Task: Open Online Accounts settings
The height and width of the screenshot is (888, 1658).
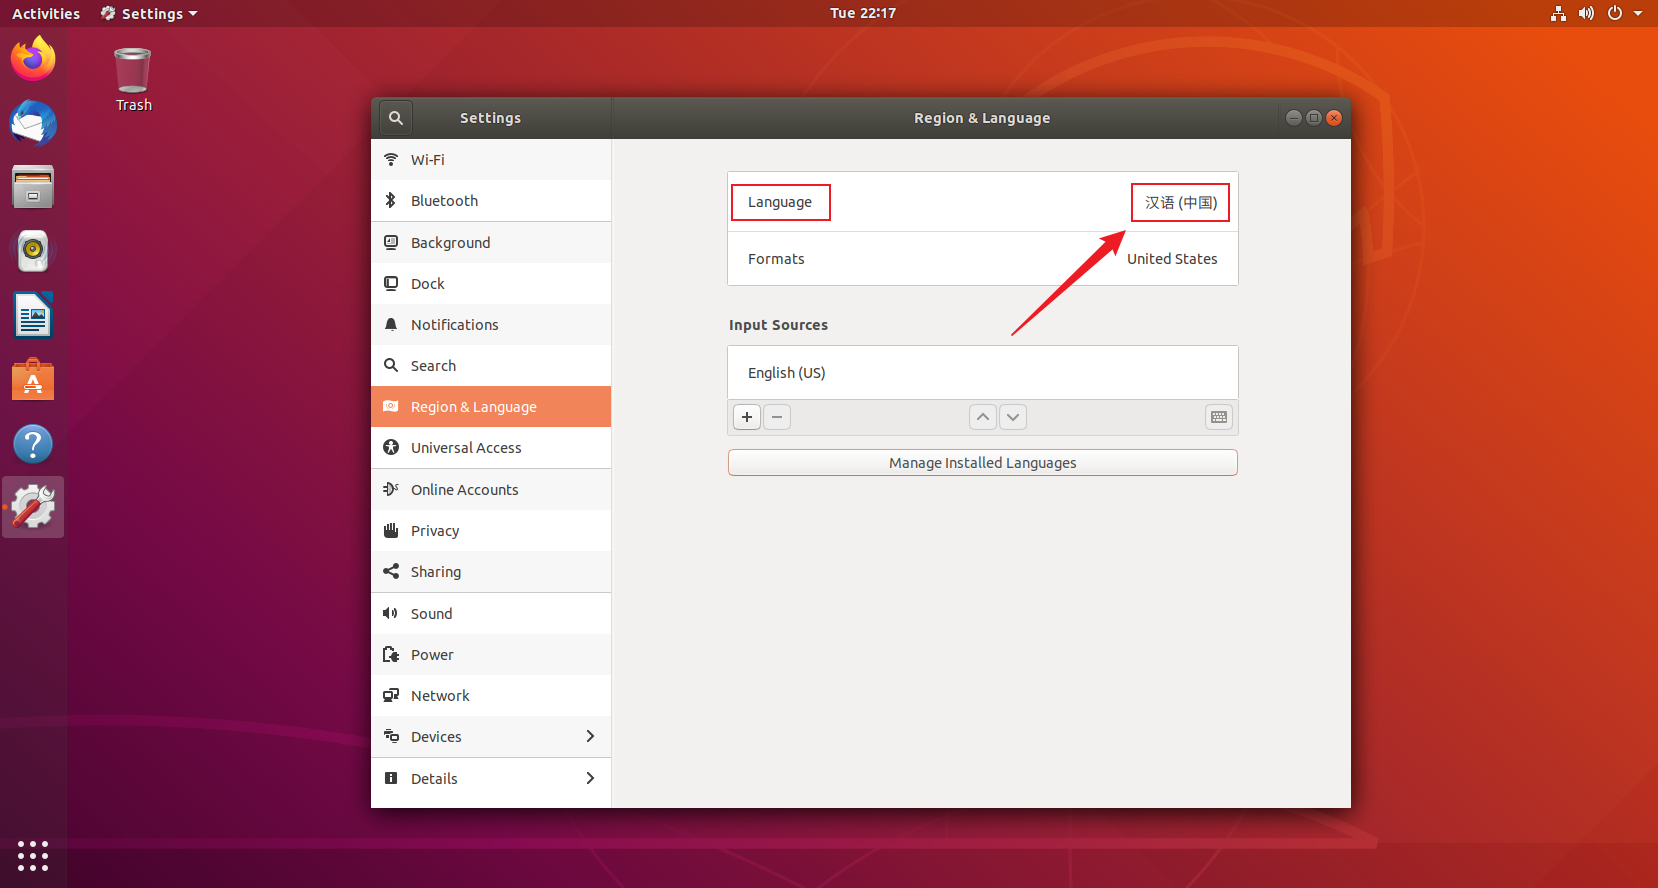Action: pyautogui.click(x=491, y=490)
